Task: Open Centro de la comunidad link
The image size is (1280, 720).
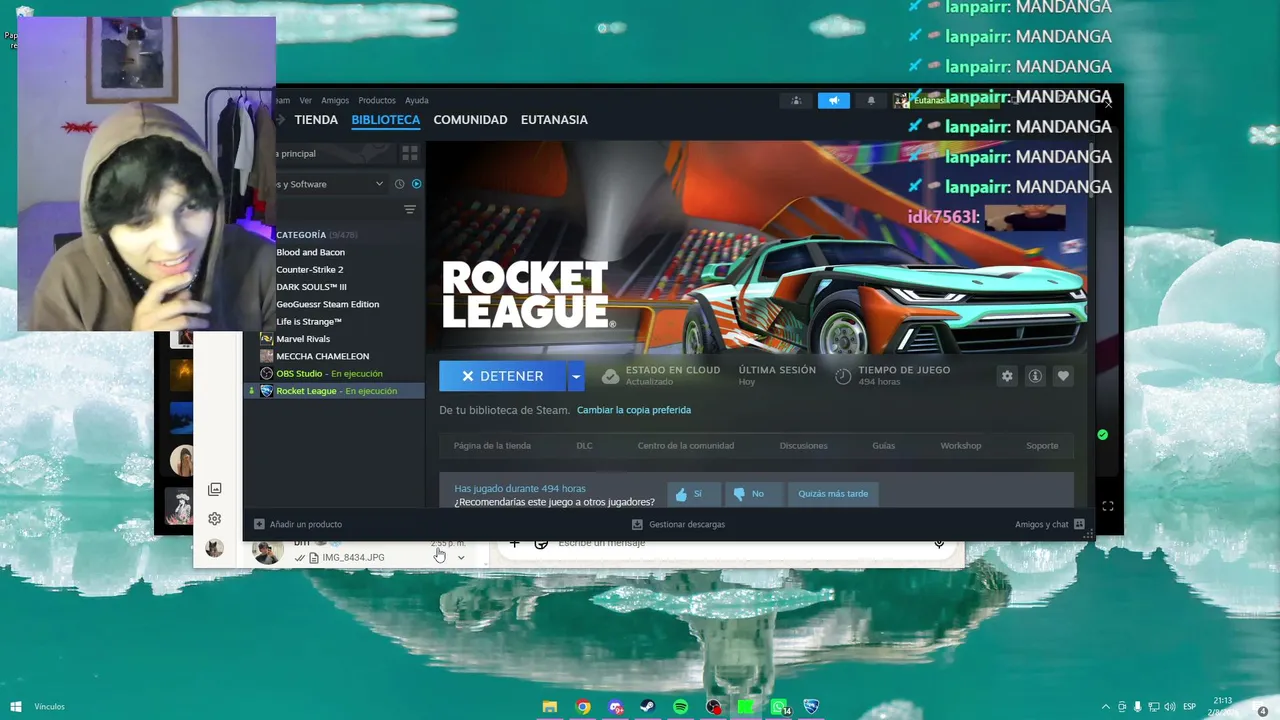Action: (x=686, y=446)
